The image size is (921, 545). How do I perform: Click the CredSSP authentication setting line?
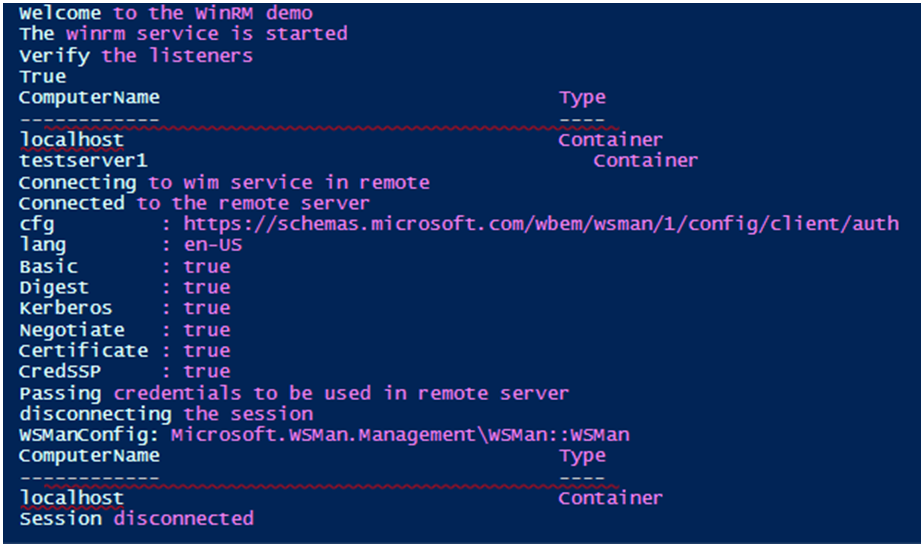[124, 372]
